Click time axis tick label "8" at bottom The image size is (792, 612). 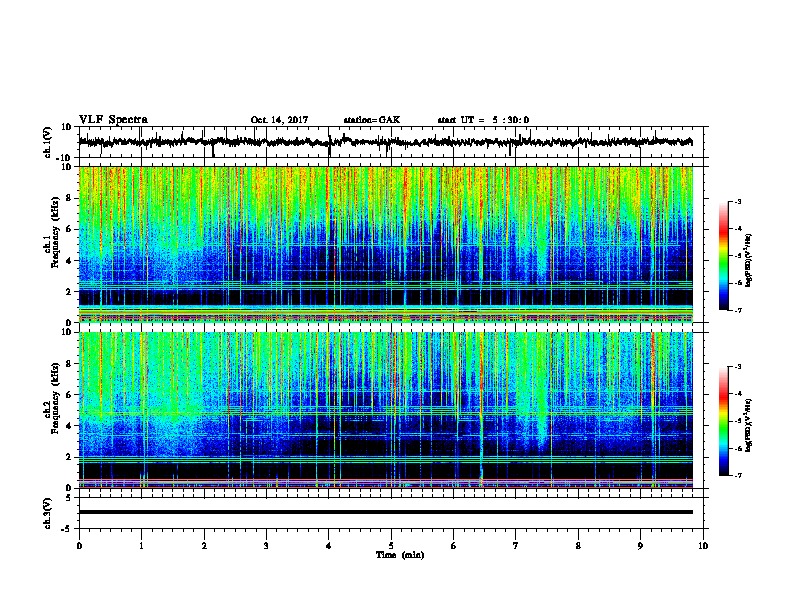point(578,546)
